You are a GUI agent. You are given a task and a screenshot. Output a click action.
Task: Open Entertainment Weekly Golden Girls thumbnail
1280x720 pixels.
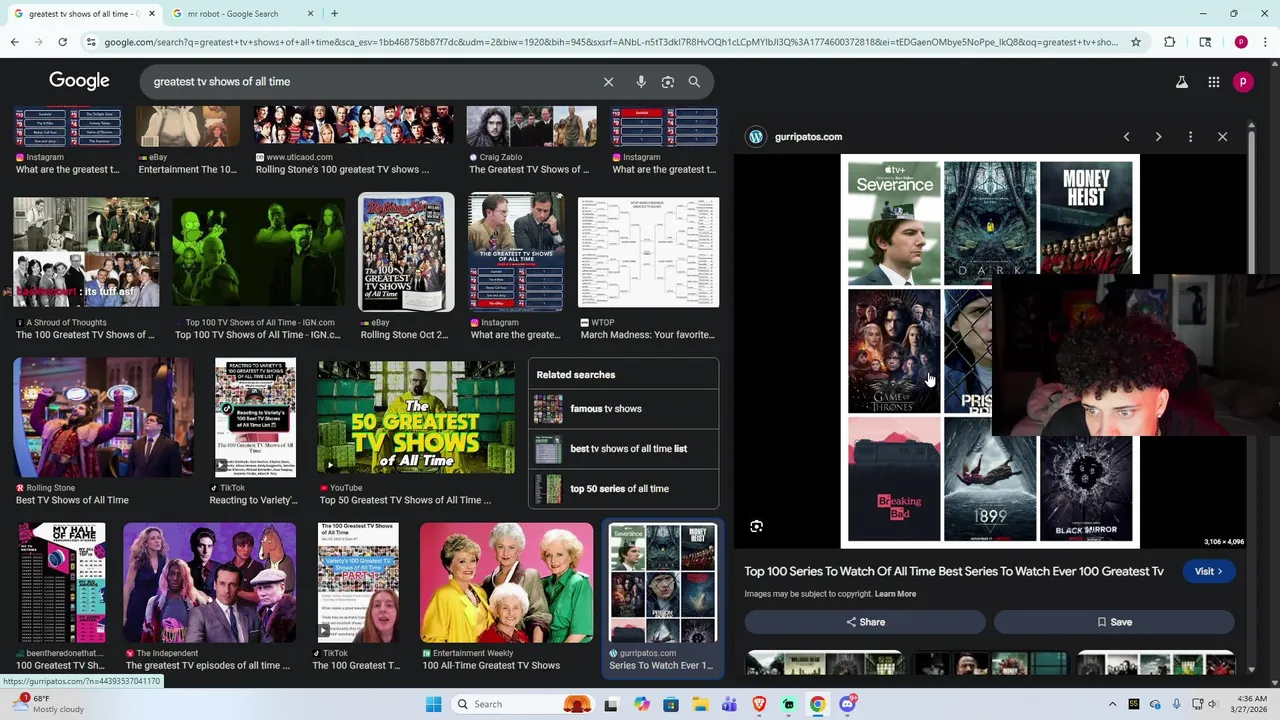[506, 582]
